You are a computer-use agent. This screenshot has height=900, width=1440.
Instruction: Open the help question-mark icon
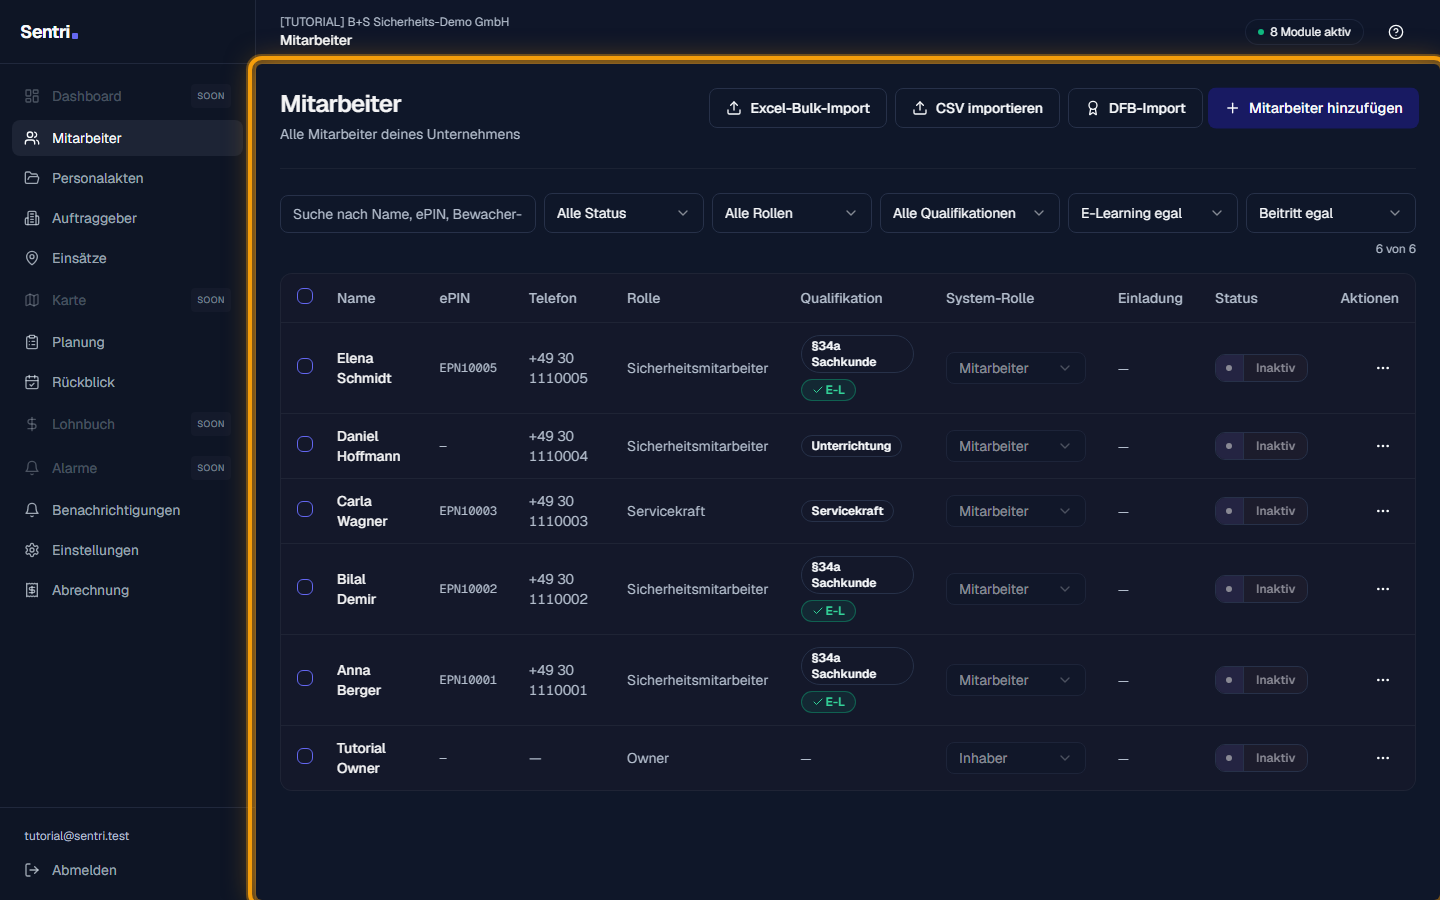pos(1396,32)
